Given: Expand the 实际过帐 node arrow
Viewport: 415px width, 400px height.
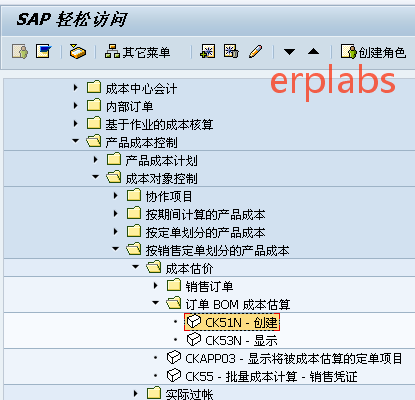Looking at the screenshot, I should coord(136,394).
